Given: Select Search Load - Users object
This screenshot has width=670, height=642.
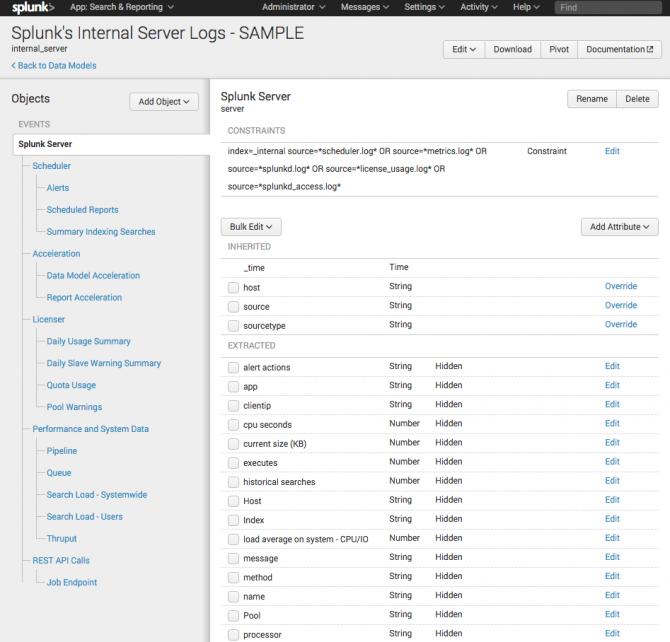Looking at the screenshot, I should pyautogui.click(x=85, y=517).
